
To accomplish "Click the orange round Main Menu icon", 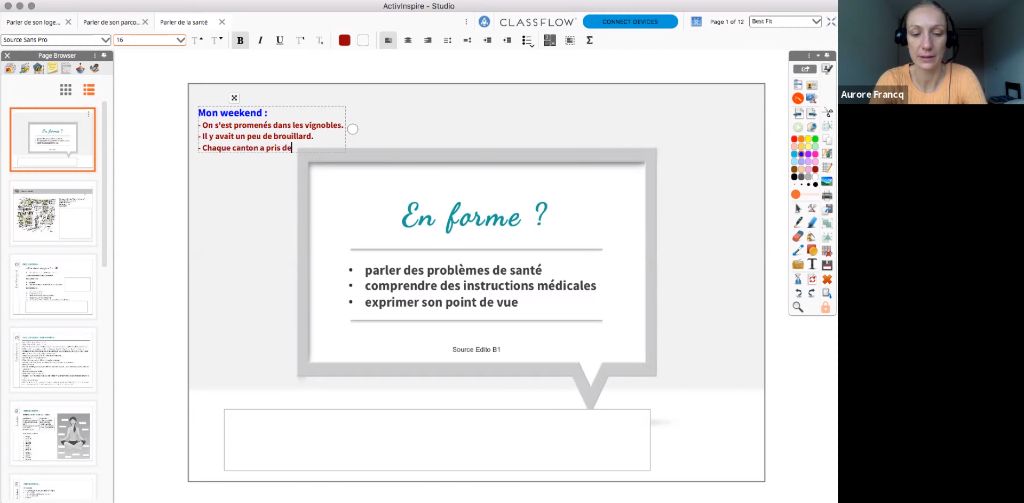I will pos(797,98).
